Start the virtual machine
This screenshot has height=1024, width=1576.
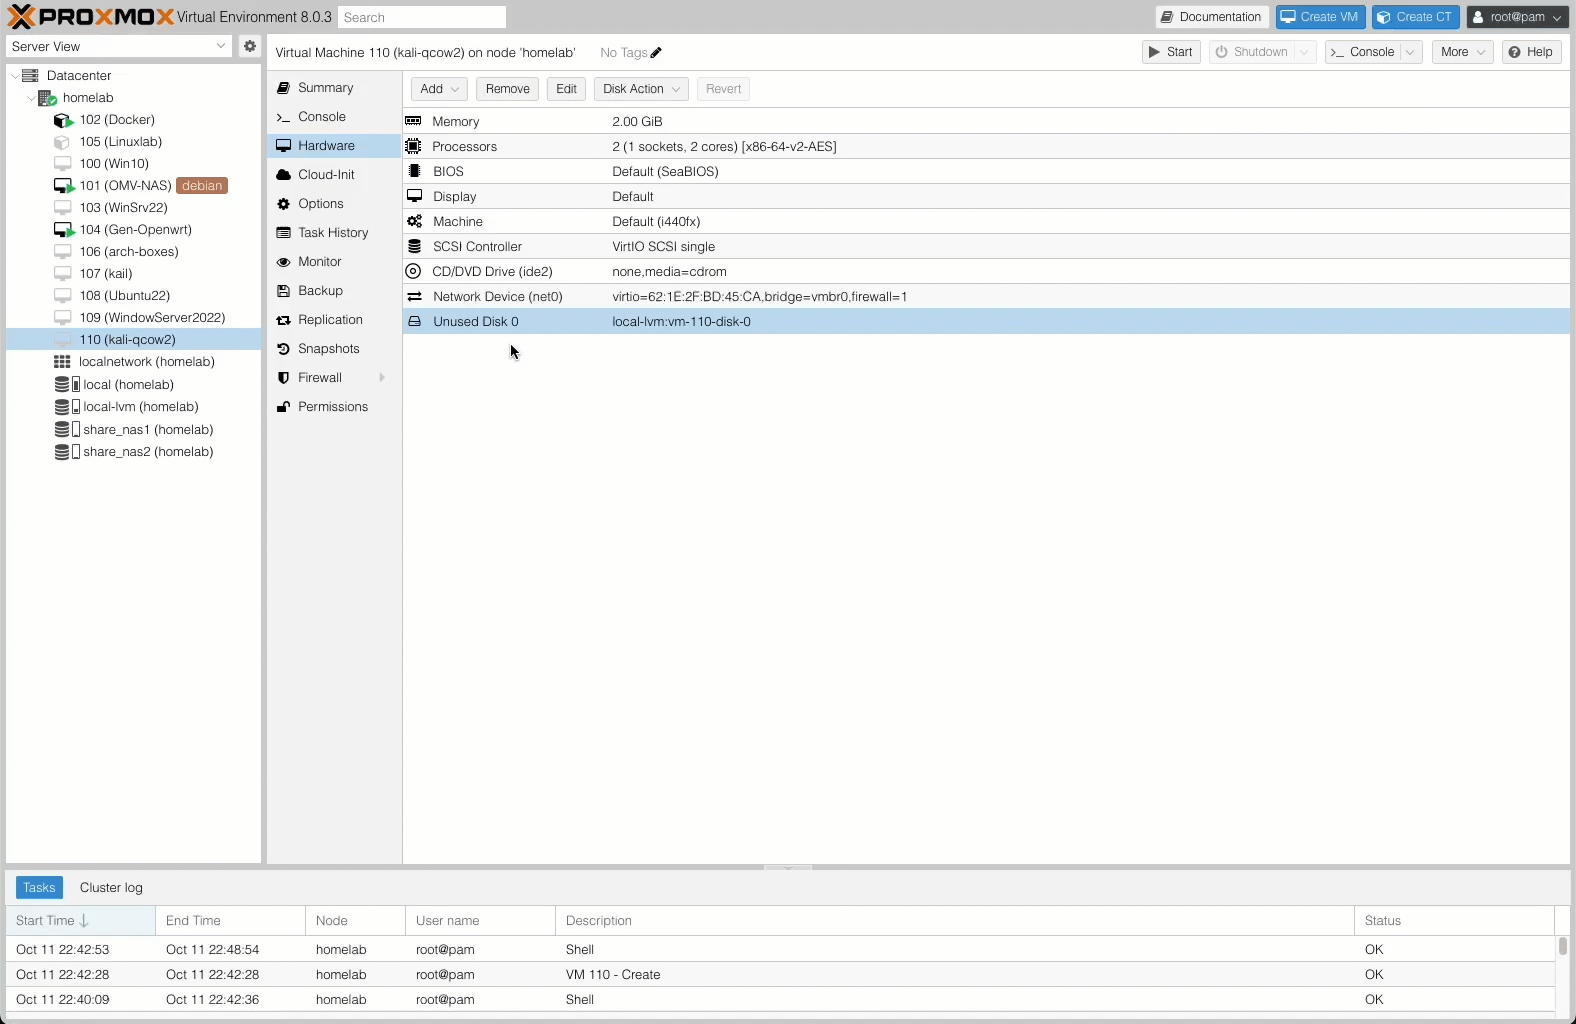1171,52
